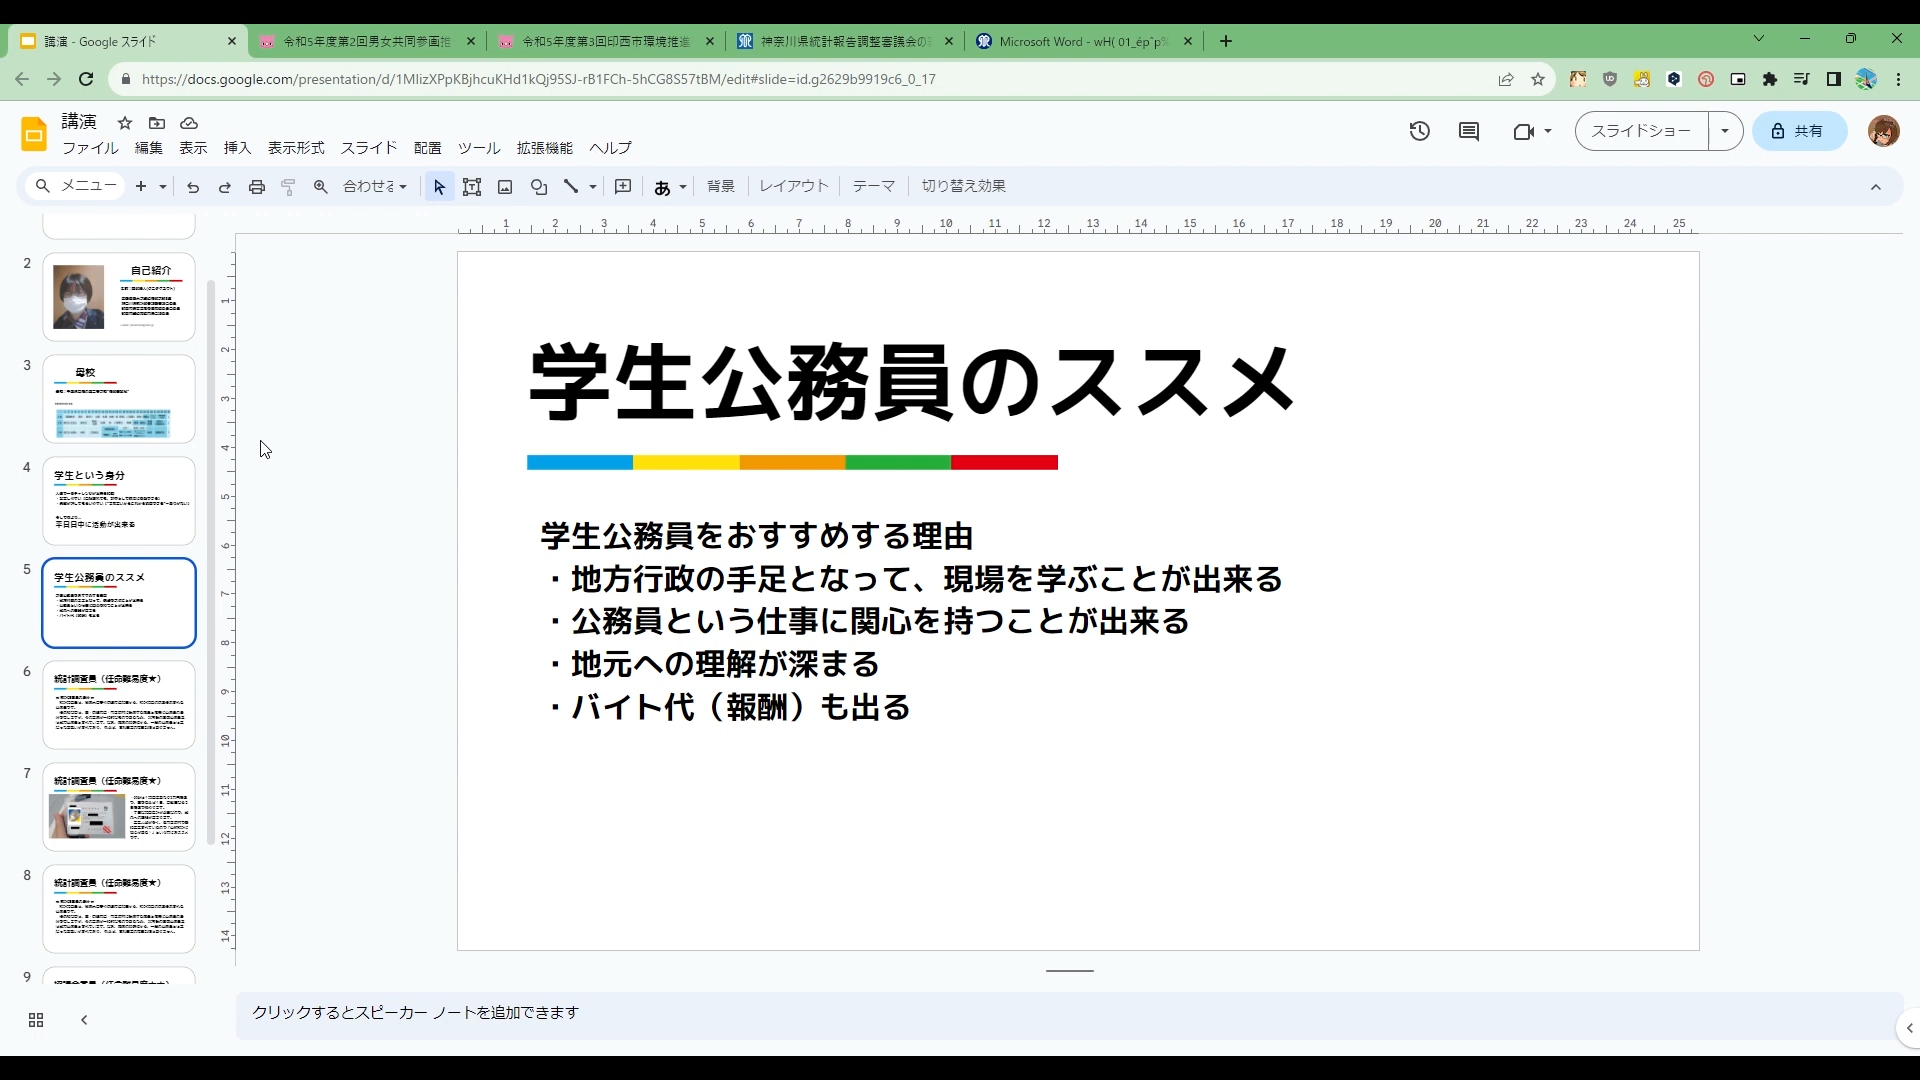Open the comments history icon
Image resolution: width=1920 pixels, height=1080 pixels.
[1469, 131]
